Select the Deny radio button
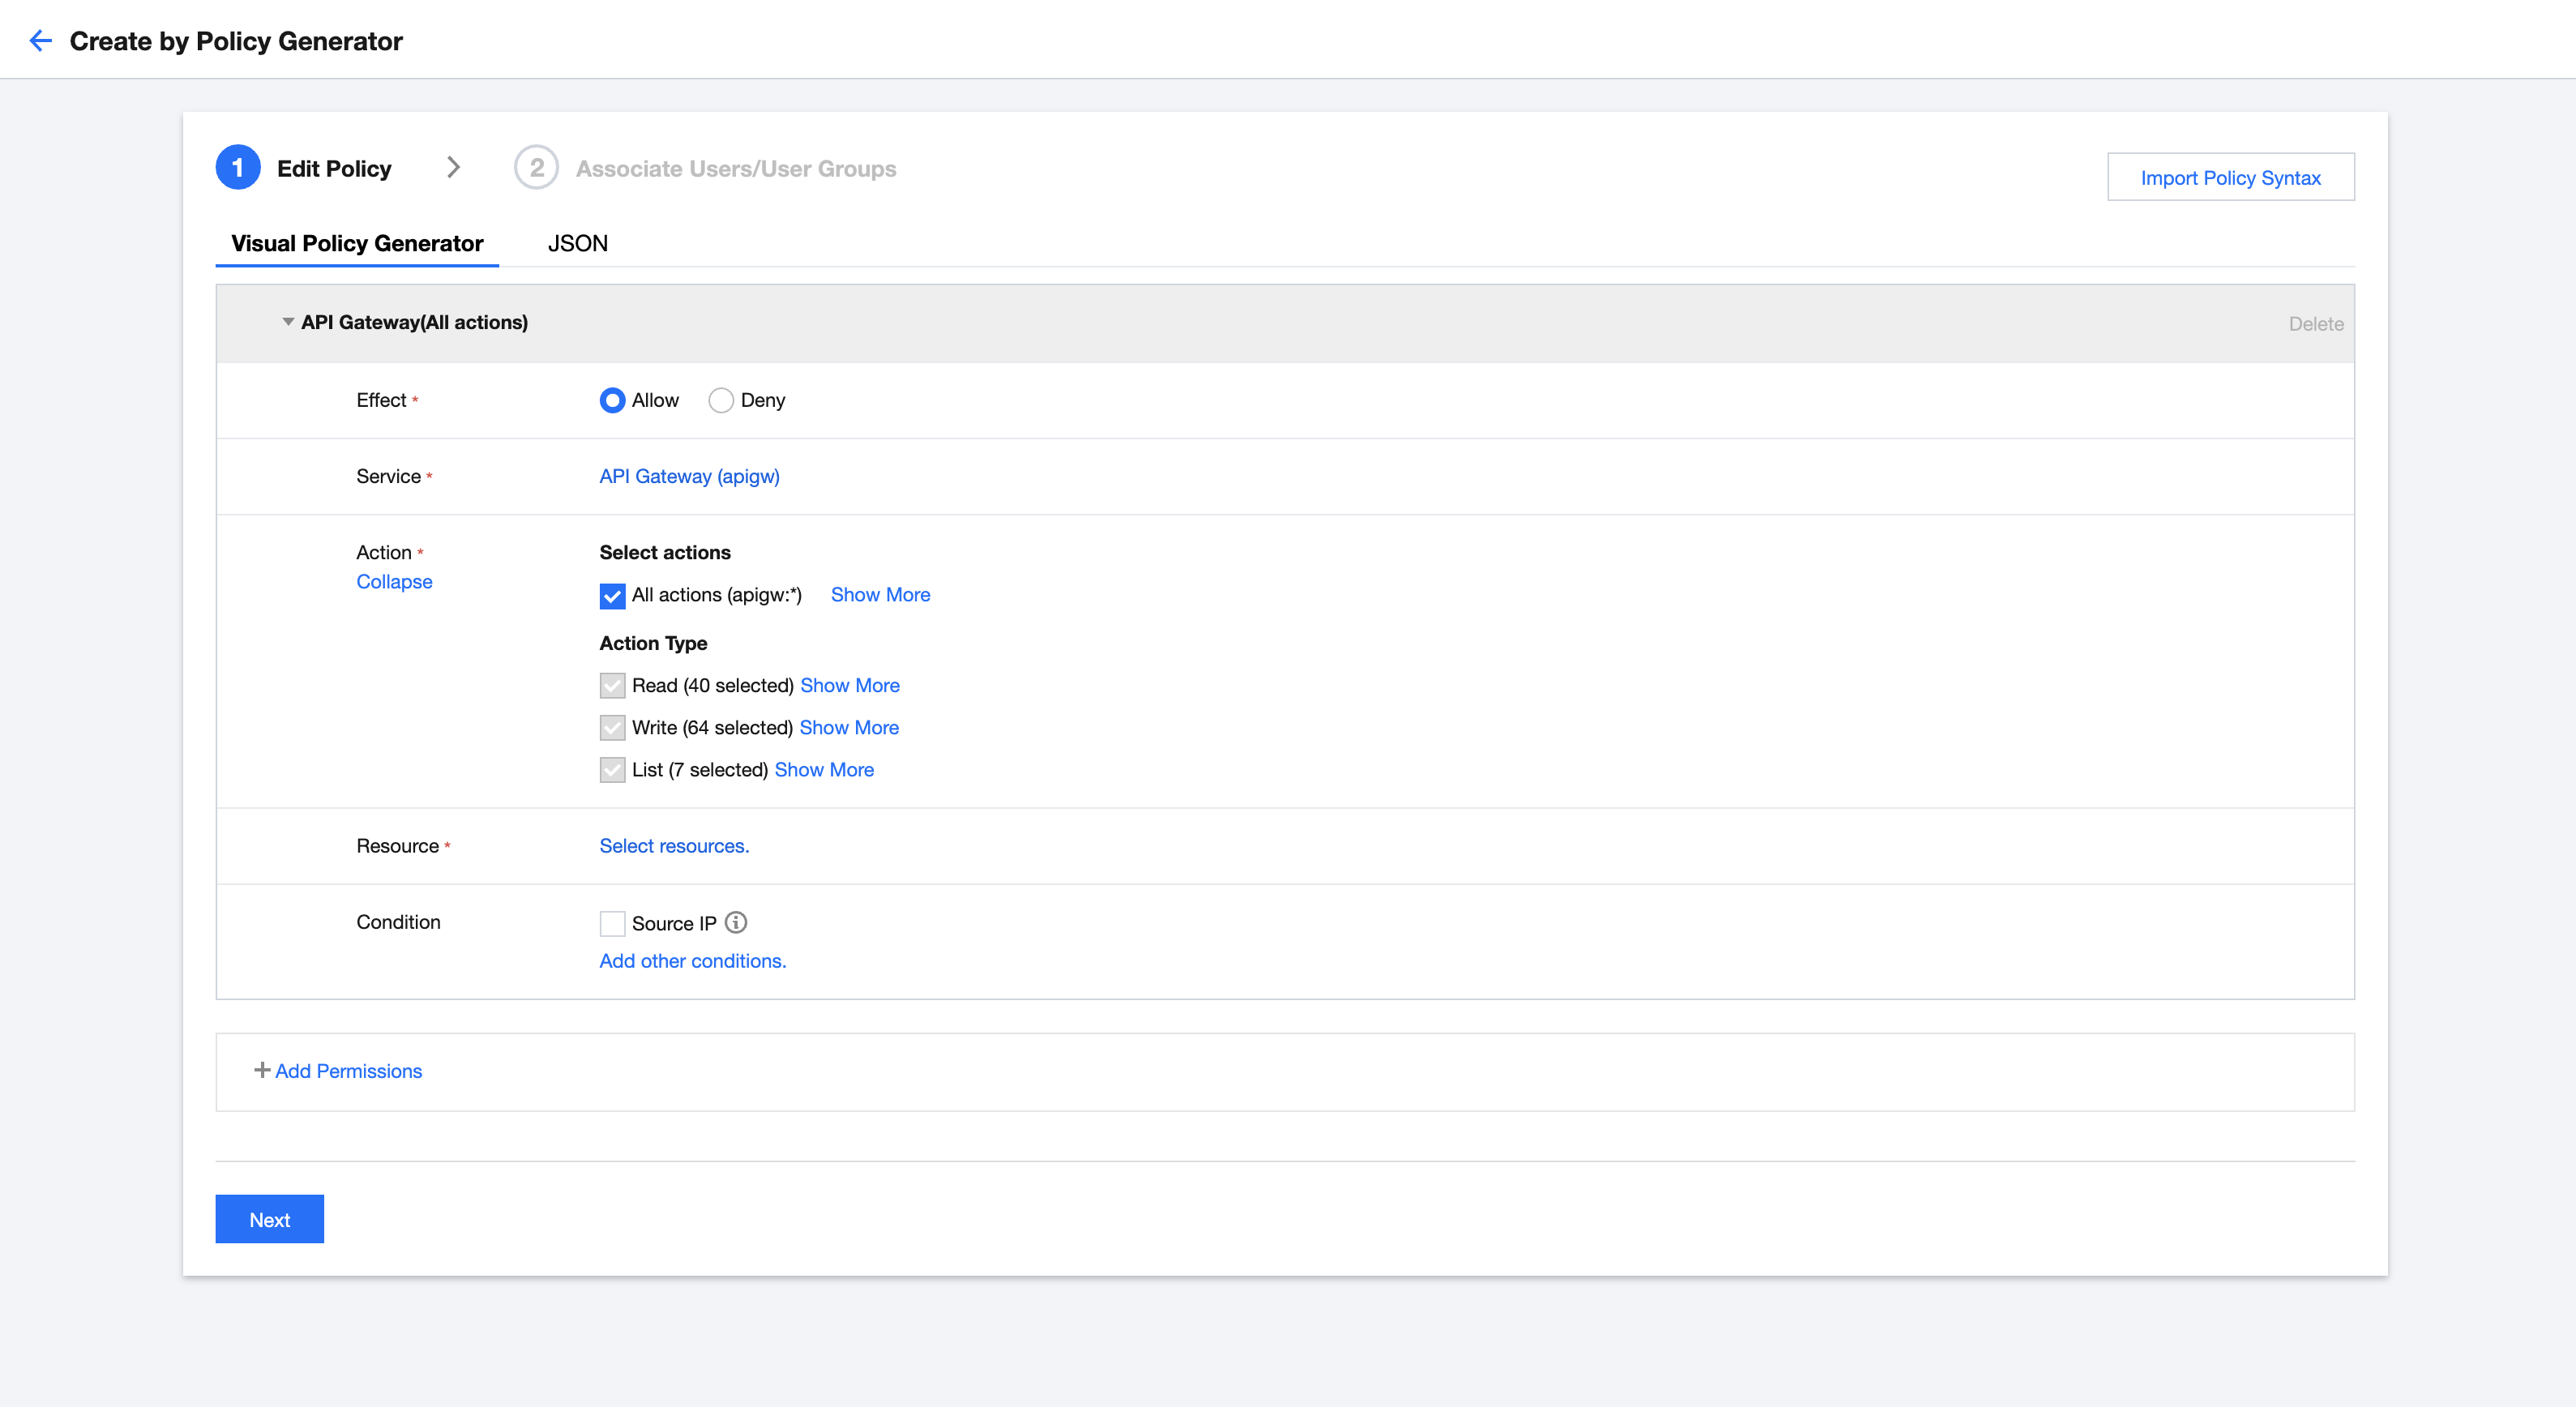The width and height of the screenshot is (2576, 1407). [720, 400]
